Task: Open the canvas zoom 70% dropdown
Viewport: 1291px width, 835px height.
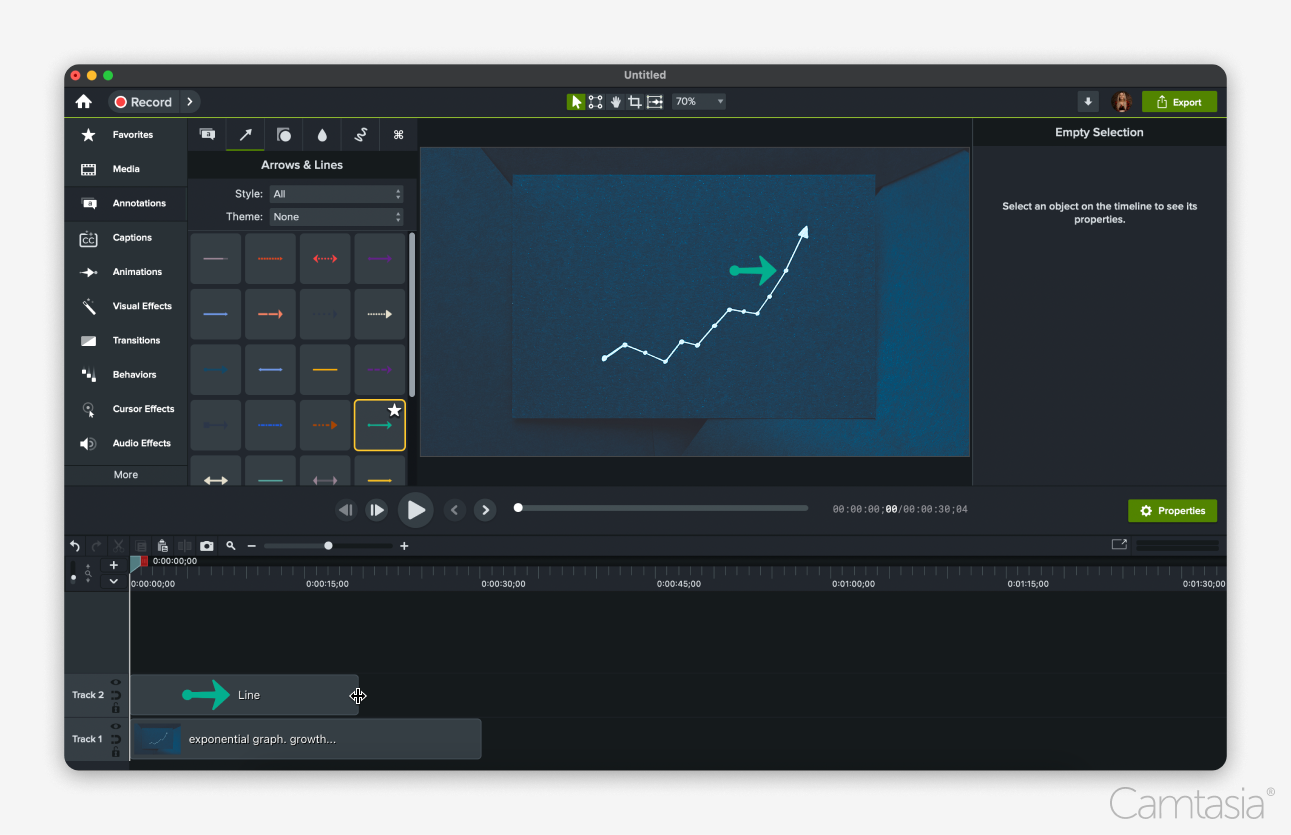Action: click(x=699, y=102)
